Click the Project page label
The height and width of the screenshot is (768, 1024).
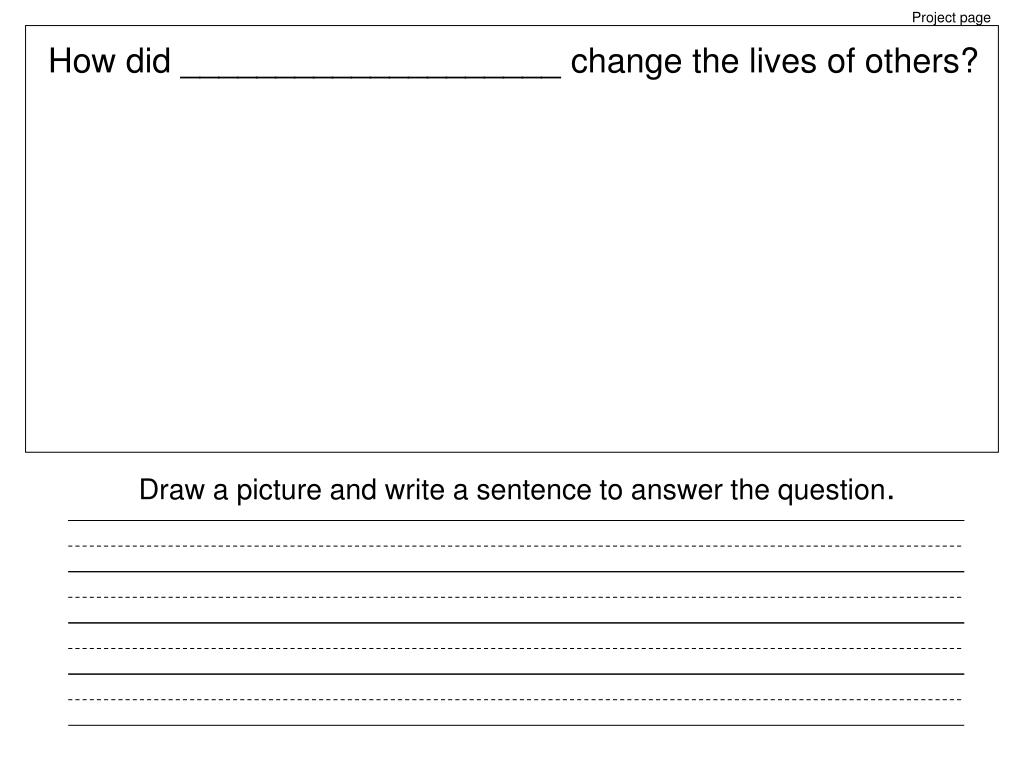point(951,18)
